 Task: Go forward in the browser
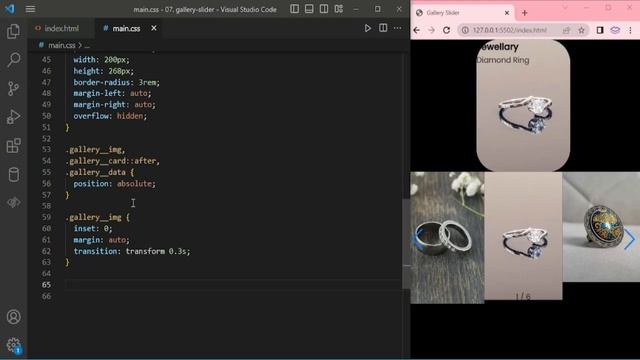(431, 30)
